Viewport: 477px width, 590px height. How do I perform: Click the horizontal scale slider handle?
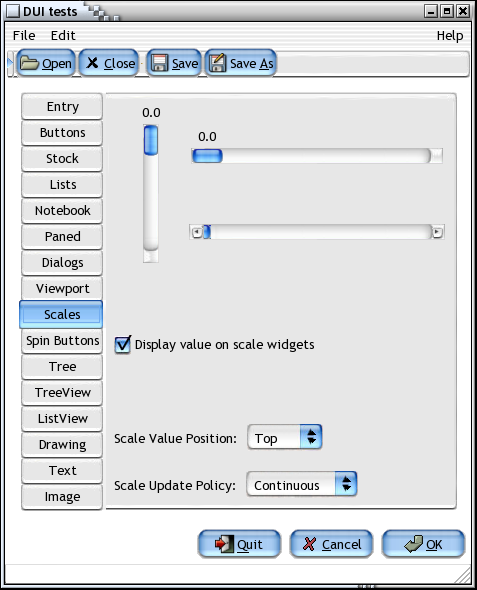[207, 156]
